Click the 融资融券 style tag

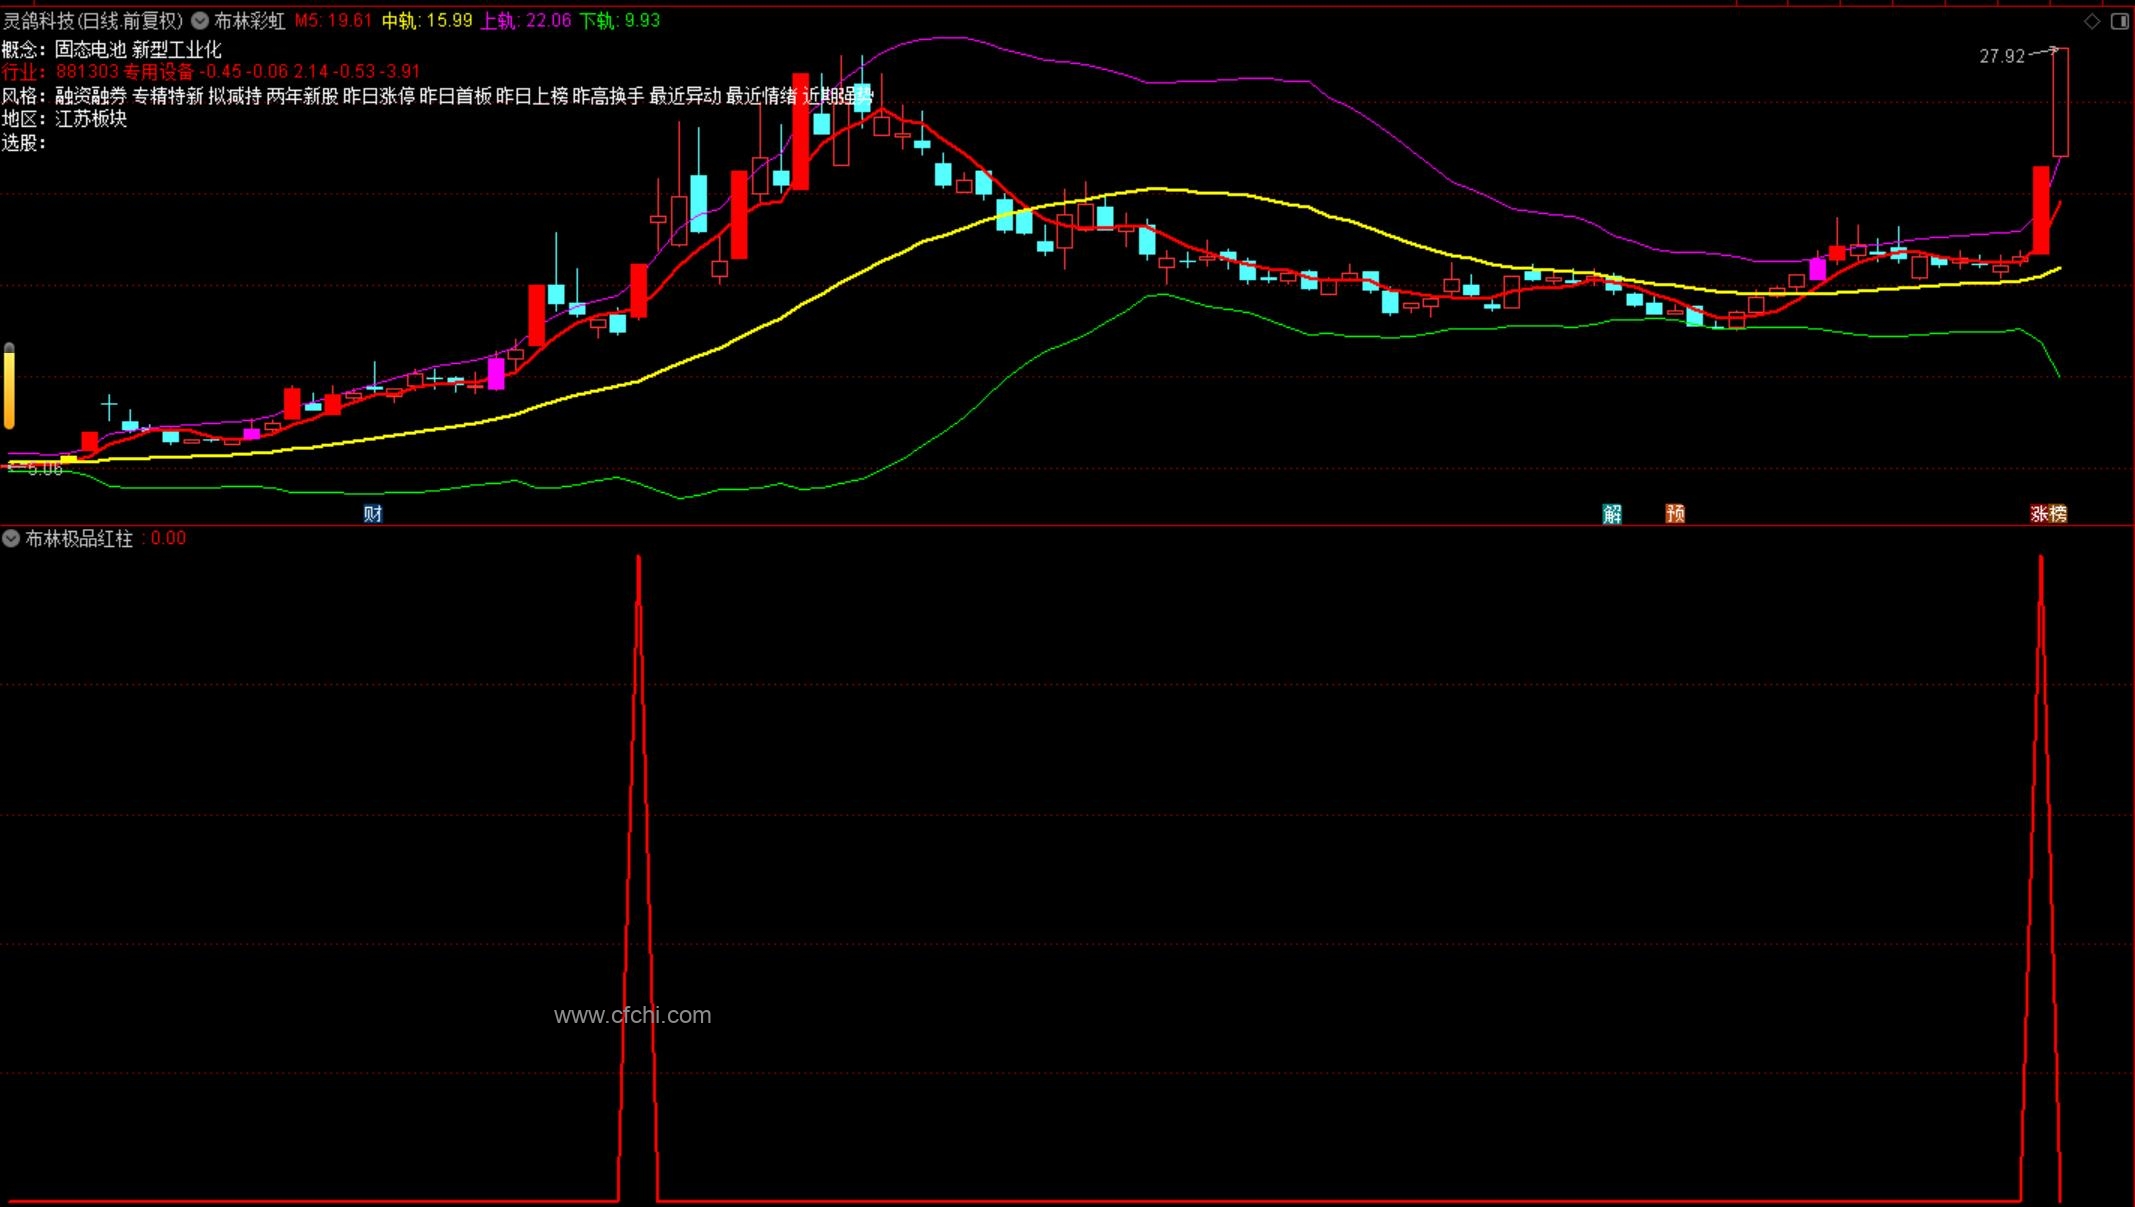(x=90, y=96)
